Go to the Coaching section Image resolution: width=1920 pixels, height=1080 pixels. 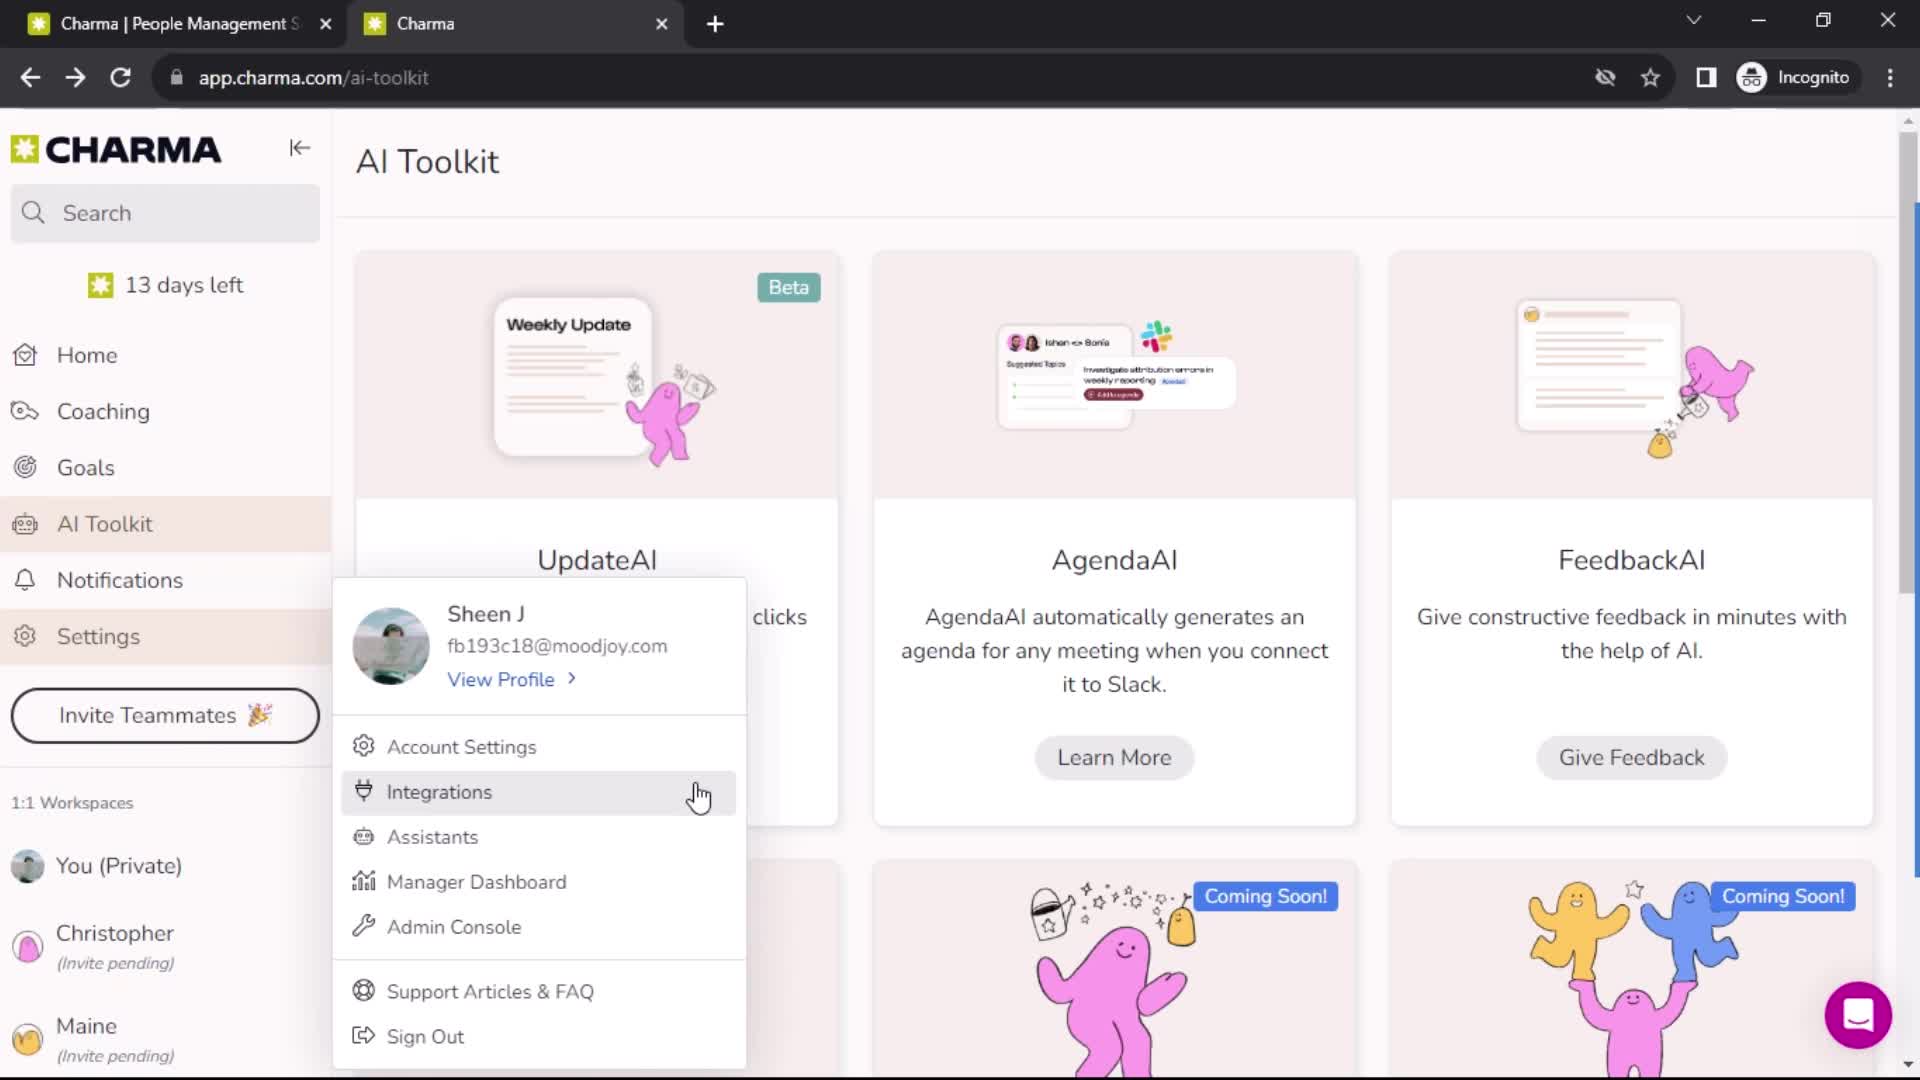(165, 411)
